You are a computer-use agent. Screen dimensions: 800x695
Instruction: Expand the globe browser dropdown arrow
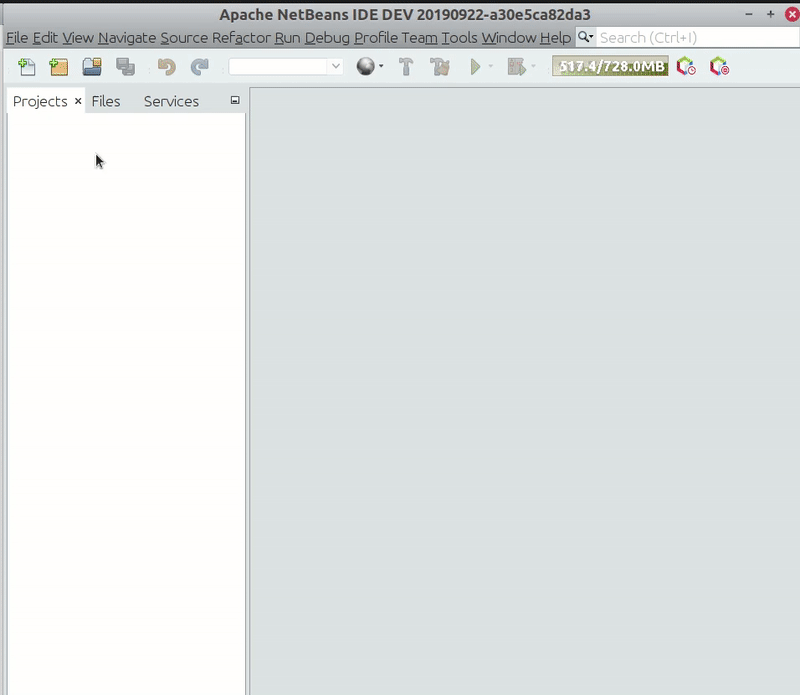[x=381, y=66]
